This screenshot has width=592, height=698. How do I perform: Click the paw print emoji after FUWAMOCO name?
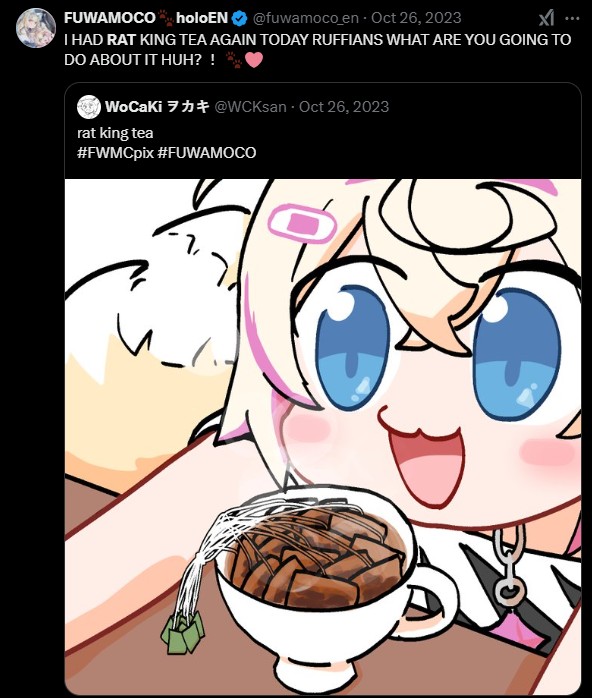point(166,18)
